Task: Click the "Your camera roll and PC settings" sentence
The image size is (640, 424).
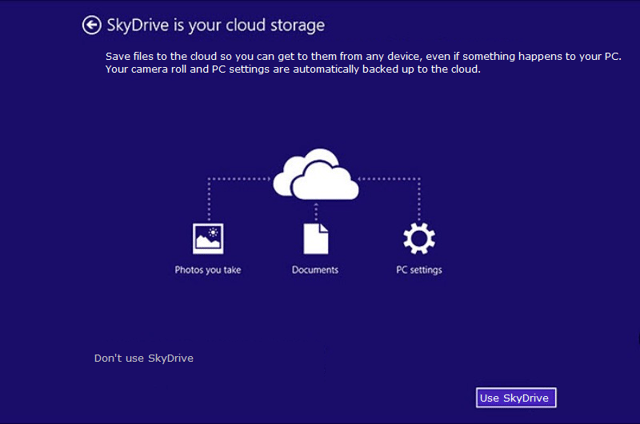Action: 293,69
